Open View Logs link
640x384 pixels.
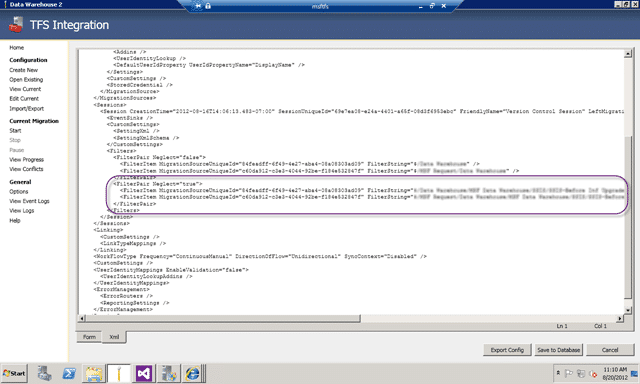point(22,211)
